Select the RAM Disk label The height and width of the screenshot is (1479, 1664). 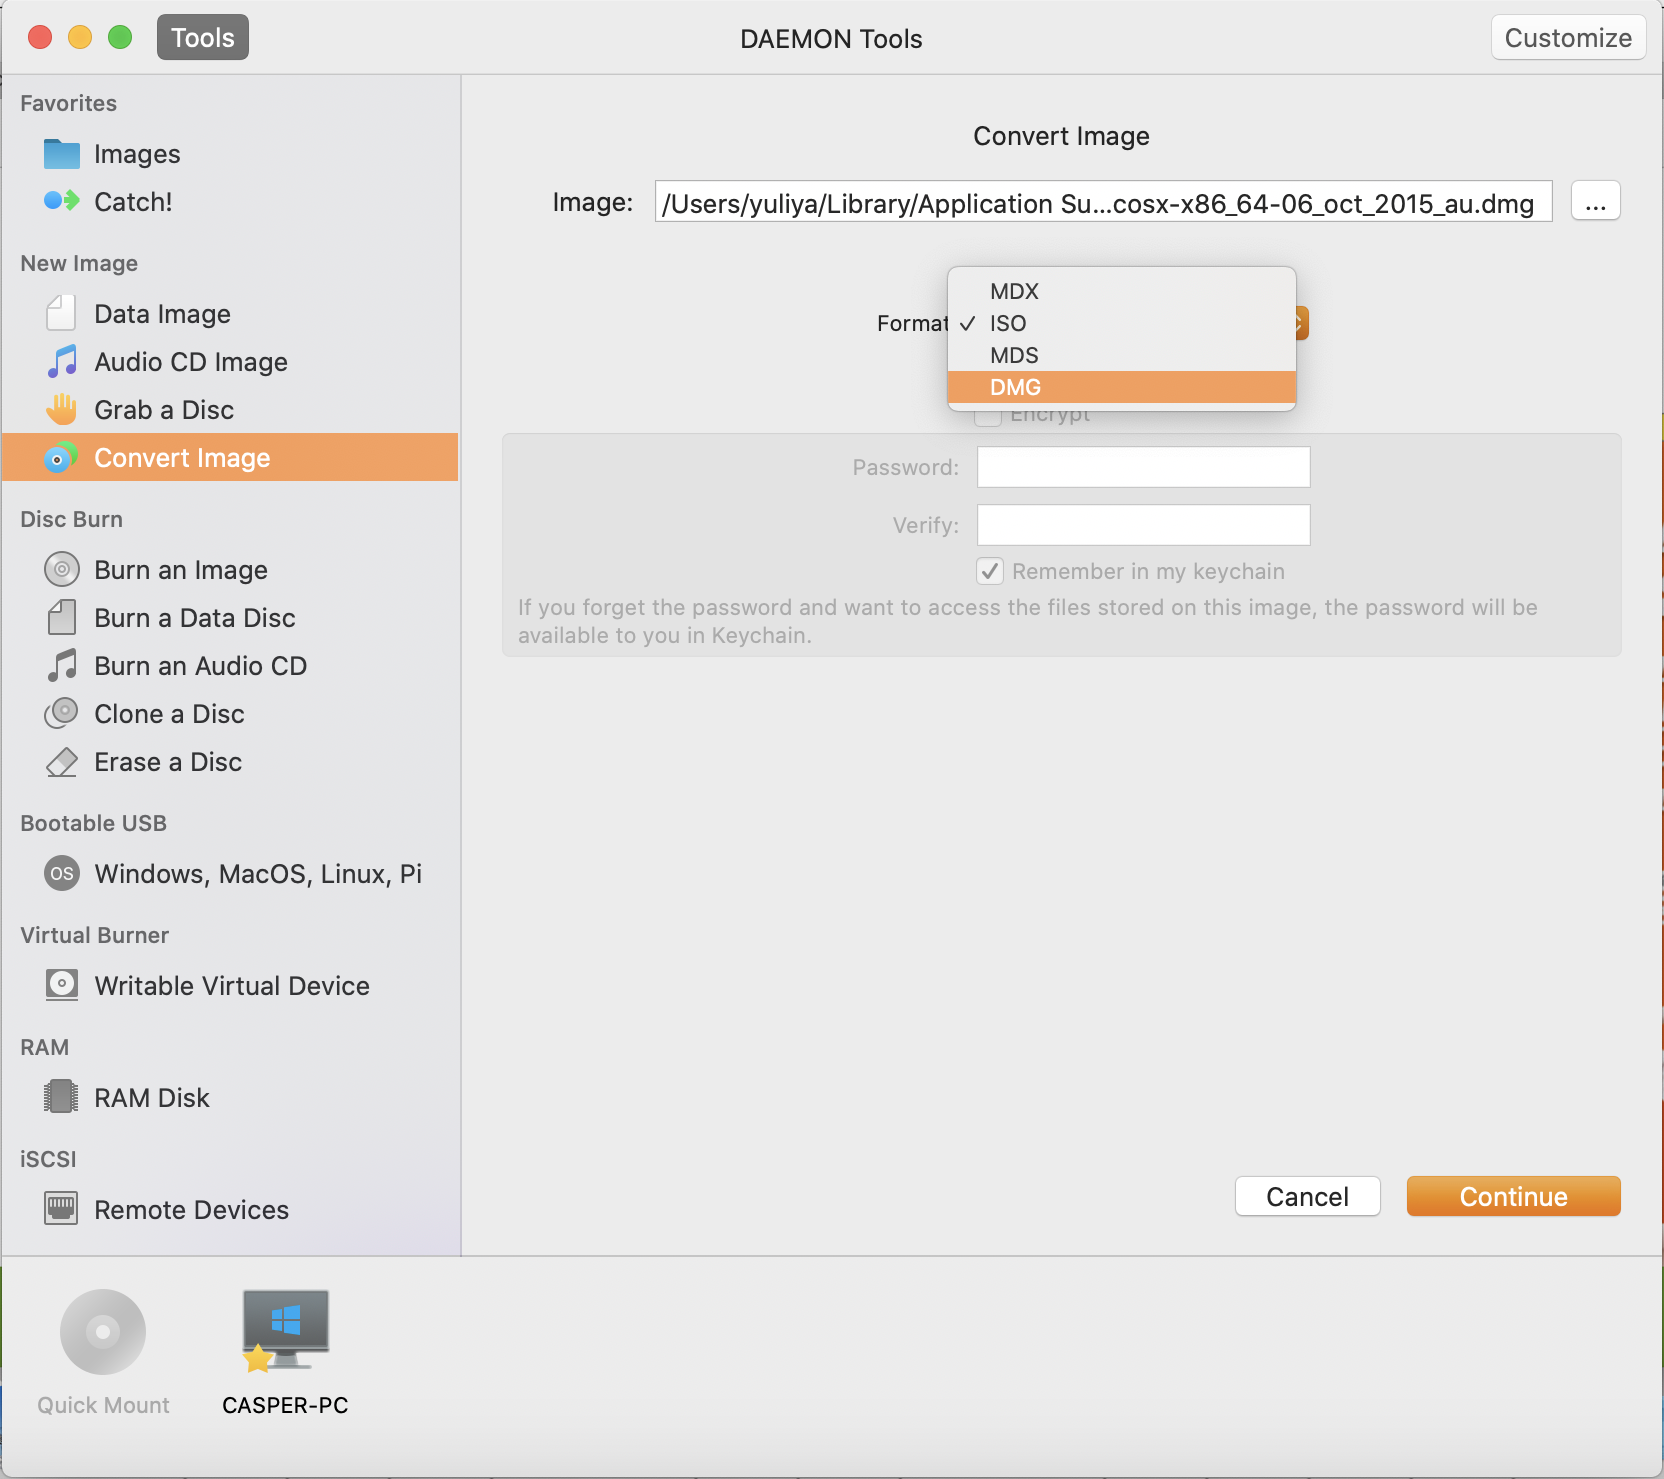[152, 1098]
